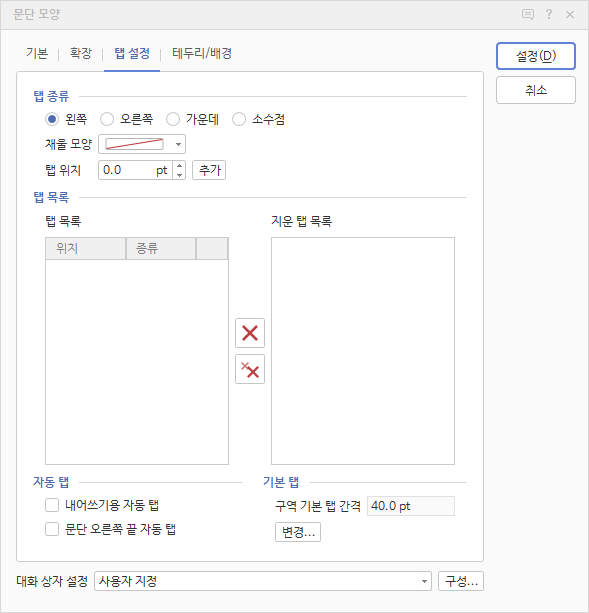The width and height of the screenshot is (589, 613).
Task: Switch to the 확장 tab
Action: (x=81, y=53)
